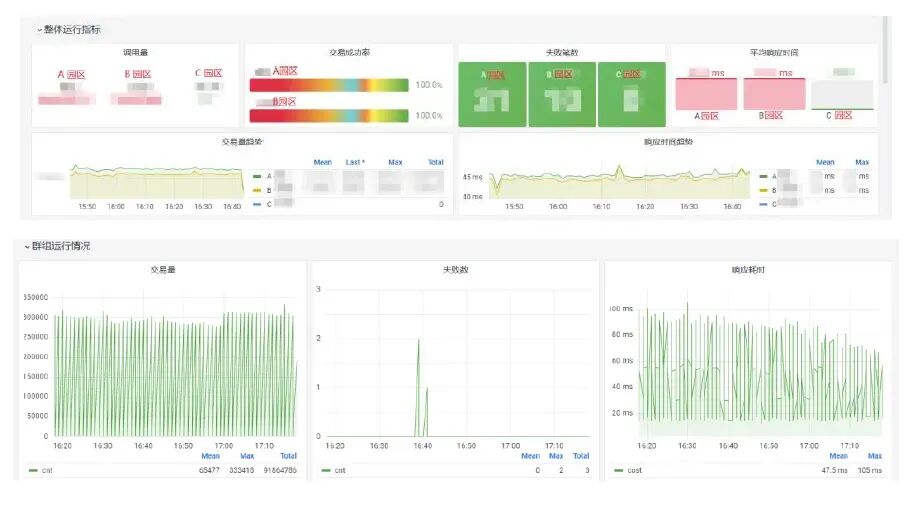
Task: Click Mean value 65477 in 交易量 legend
Action: (209, 470)
